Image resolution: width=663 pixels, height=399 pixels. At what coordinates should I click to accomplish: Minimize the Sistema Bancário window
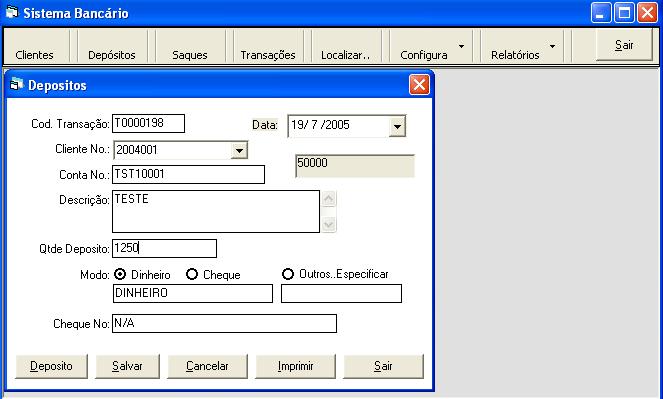pyautogui.click(x=601, y=13)
